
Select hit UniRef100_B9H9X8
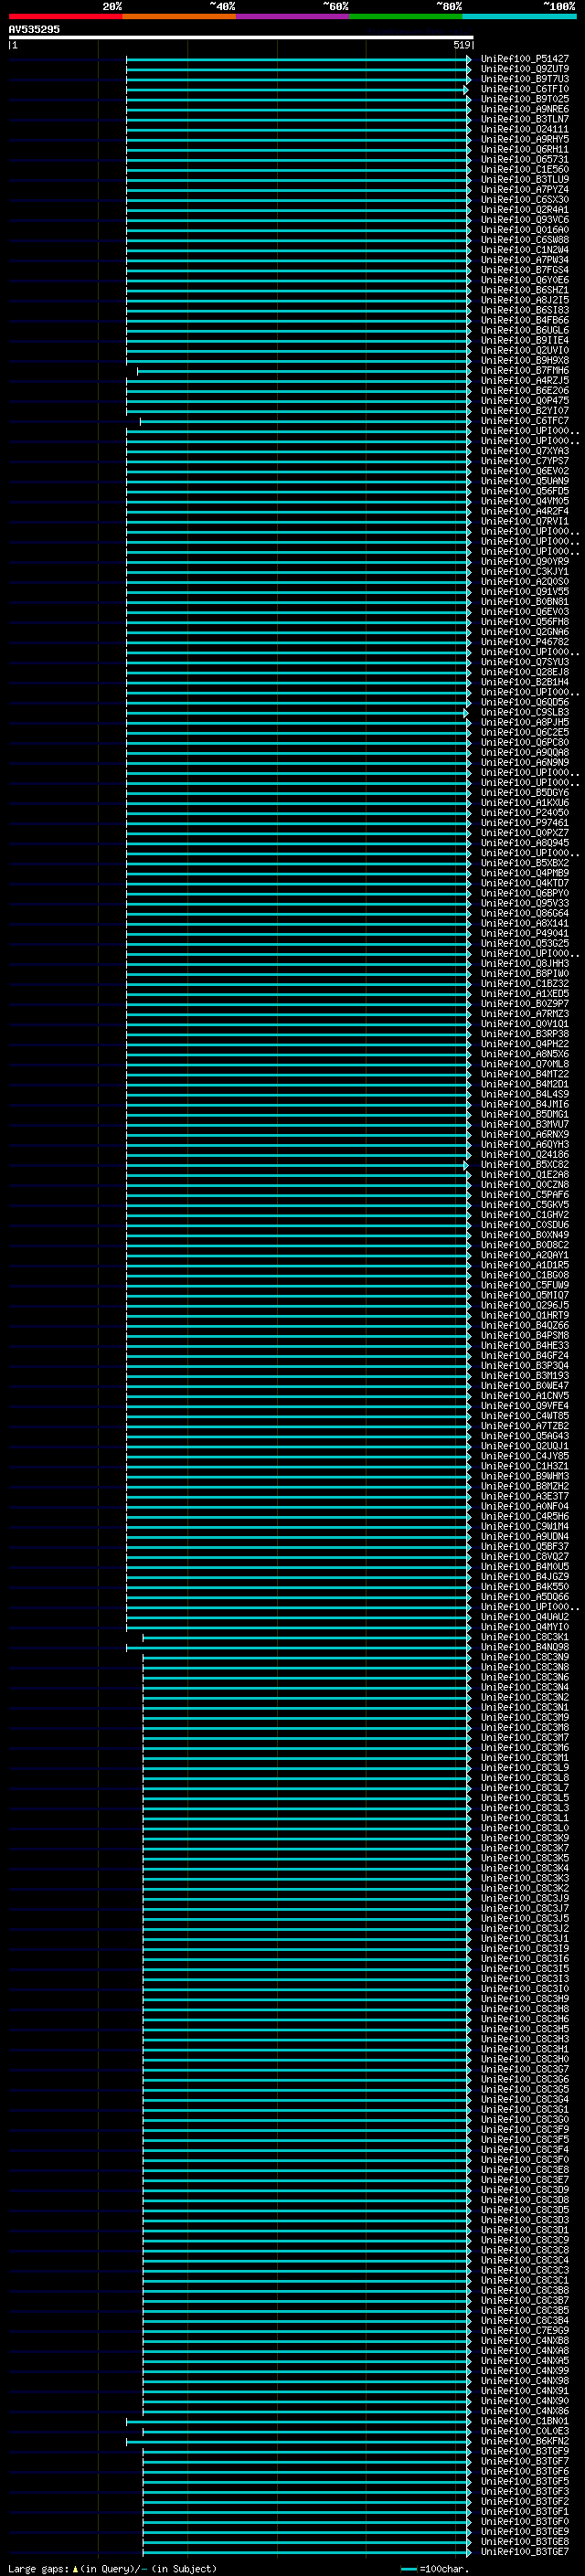pos(524,360)
